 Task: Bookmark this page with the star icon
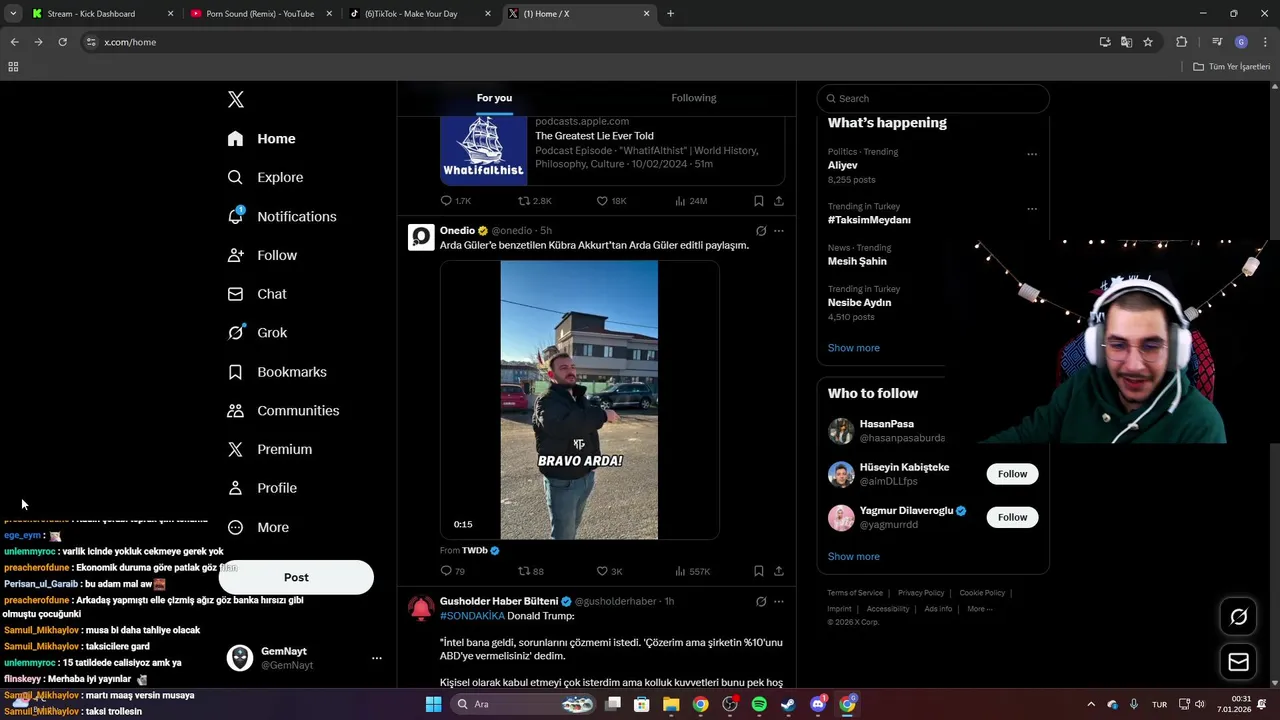click(x=1148, y=42)
